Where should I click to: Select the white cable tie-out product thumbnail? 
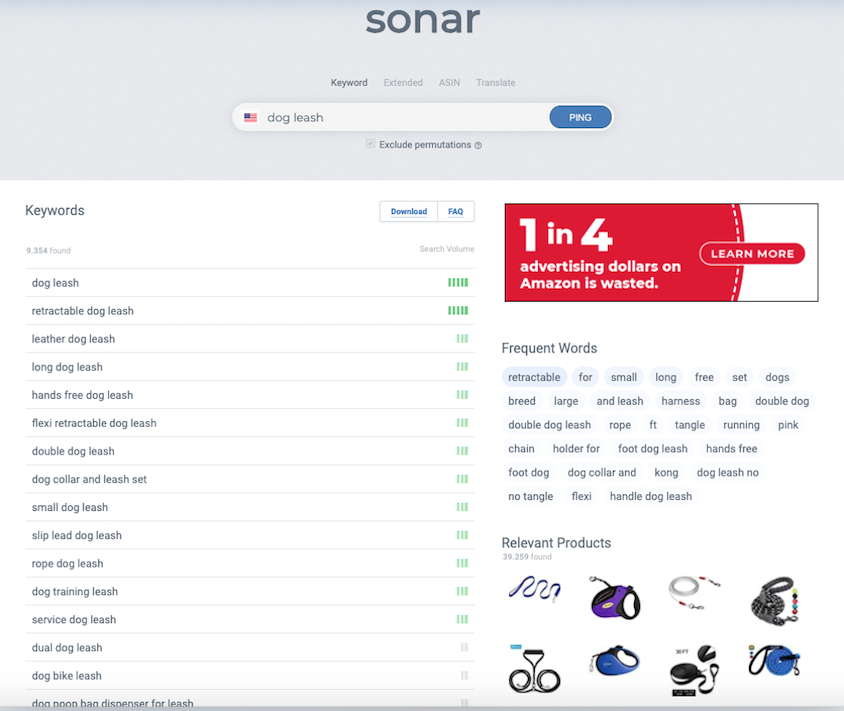694,593
